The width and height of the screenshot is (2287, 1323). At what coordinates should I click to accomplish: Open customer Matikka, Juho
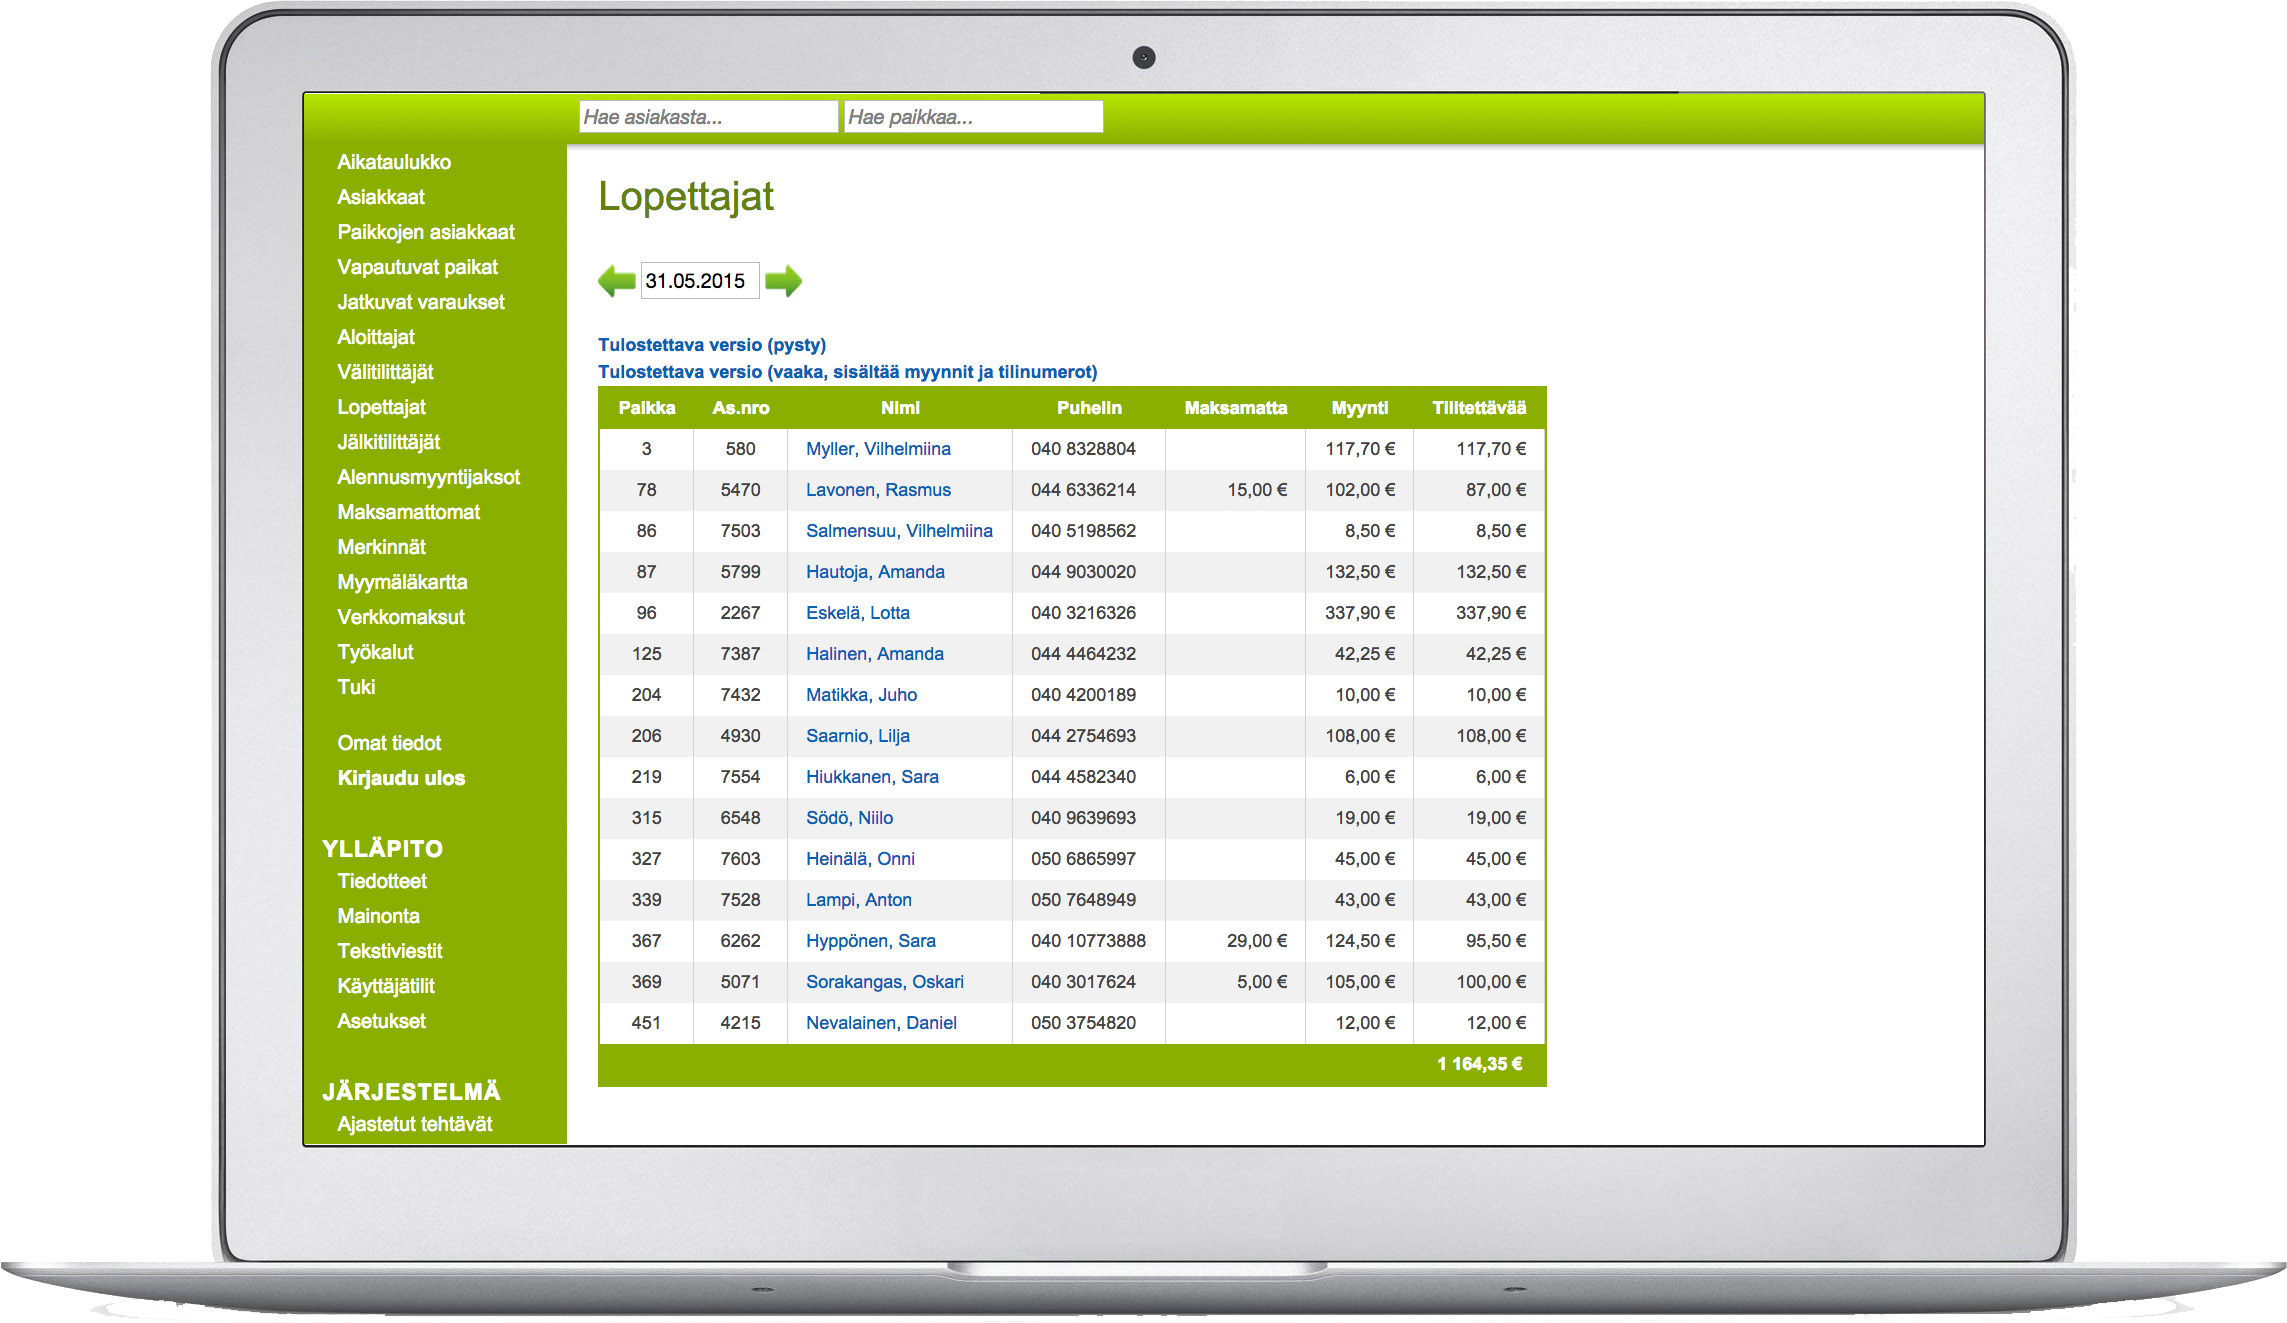pos(861,695)
